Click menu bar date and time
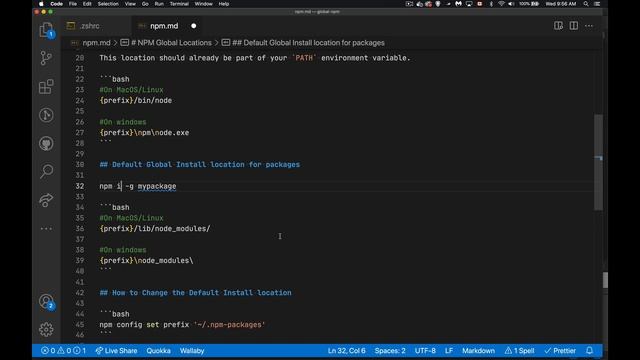This screenshot has width=640, height=360. point(561,4)
